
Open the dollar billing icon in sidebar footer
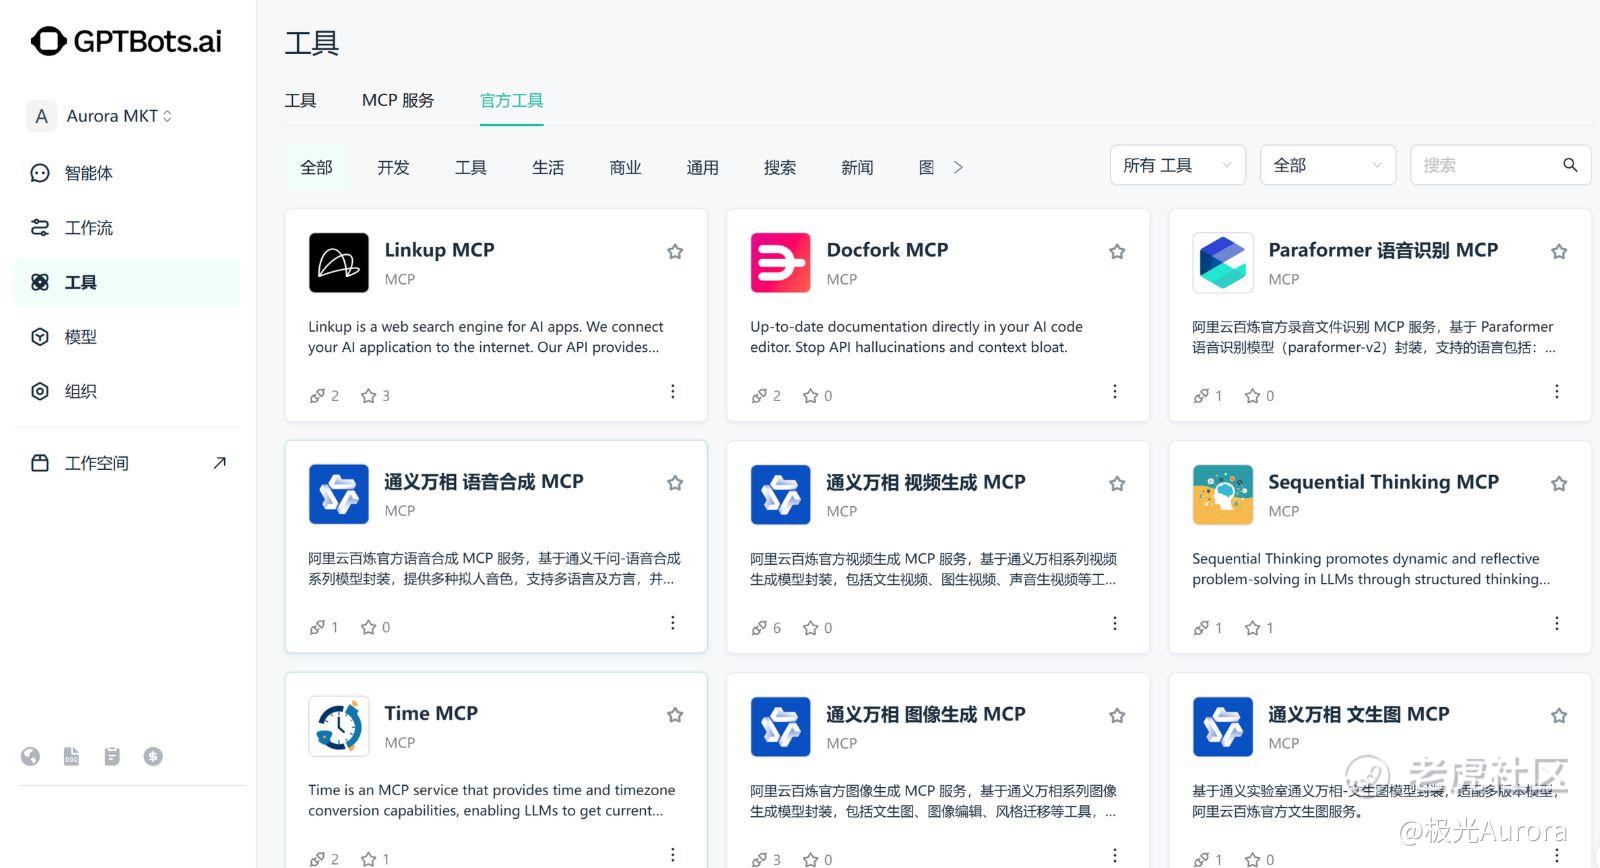click(153, 756)
